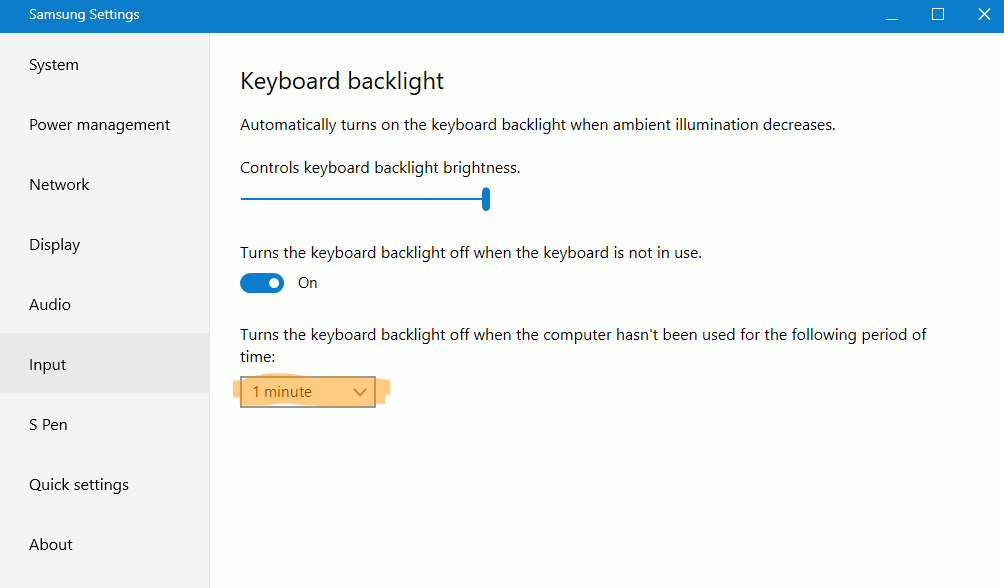Close the Samsung Settings window
This screenshot has height=588, width=1004.
(x=982, y=15)
